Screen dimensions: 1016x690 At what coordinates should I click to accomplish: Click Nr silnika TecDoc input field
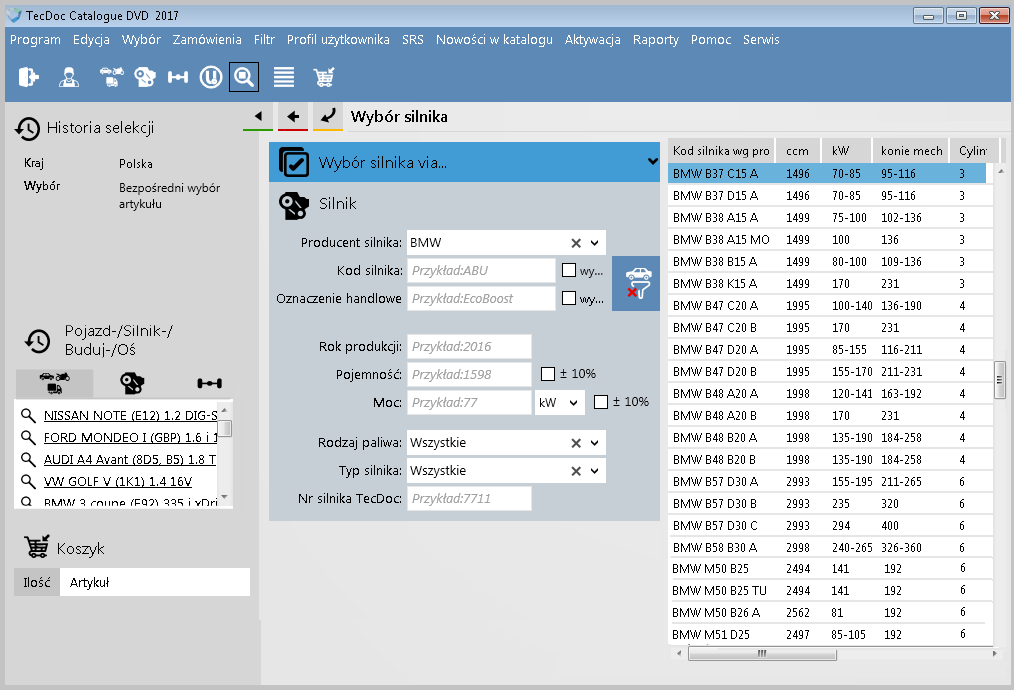coord(469,498)
